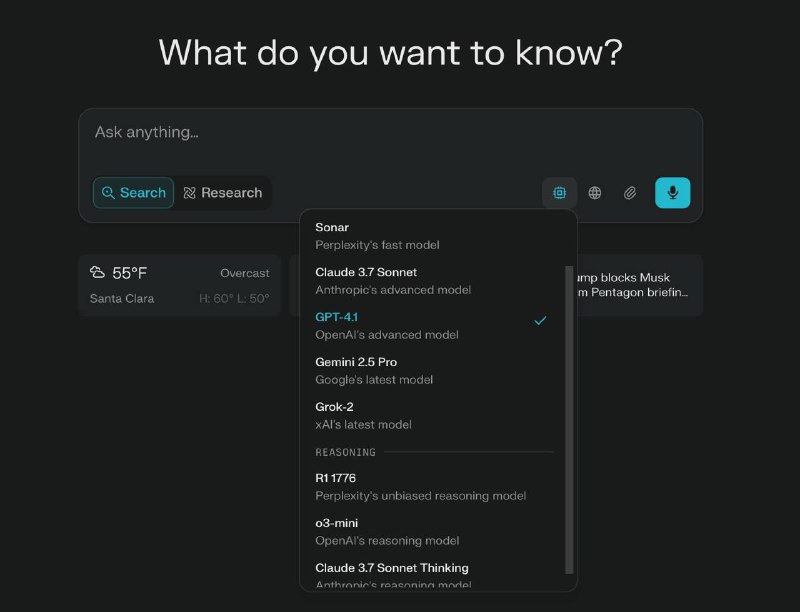Select Claude 3.7 Sonnet model
This screenshot has height=612, width=800.
434,280
